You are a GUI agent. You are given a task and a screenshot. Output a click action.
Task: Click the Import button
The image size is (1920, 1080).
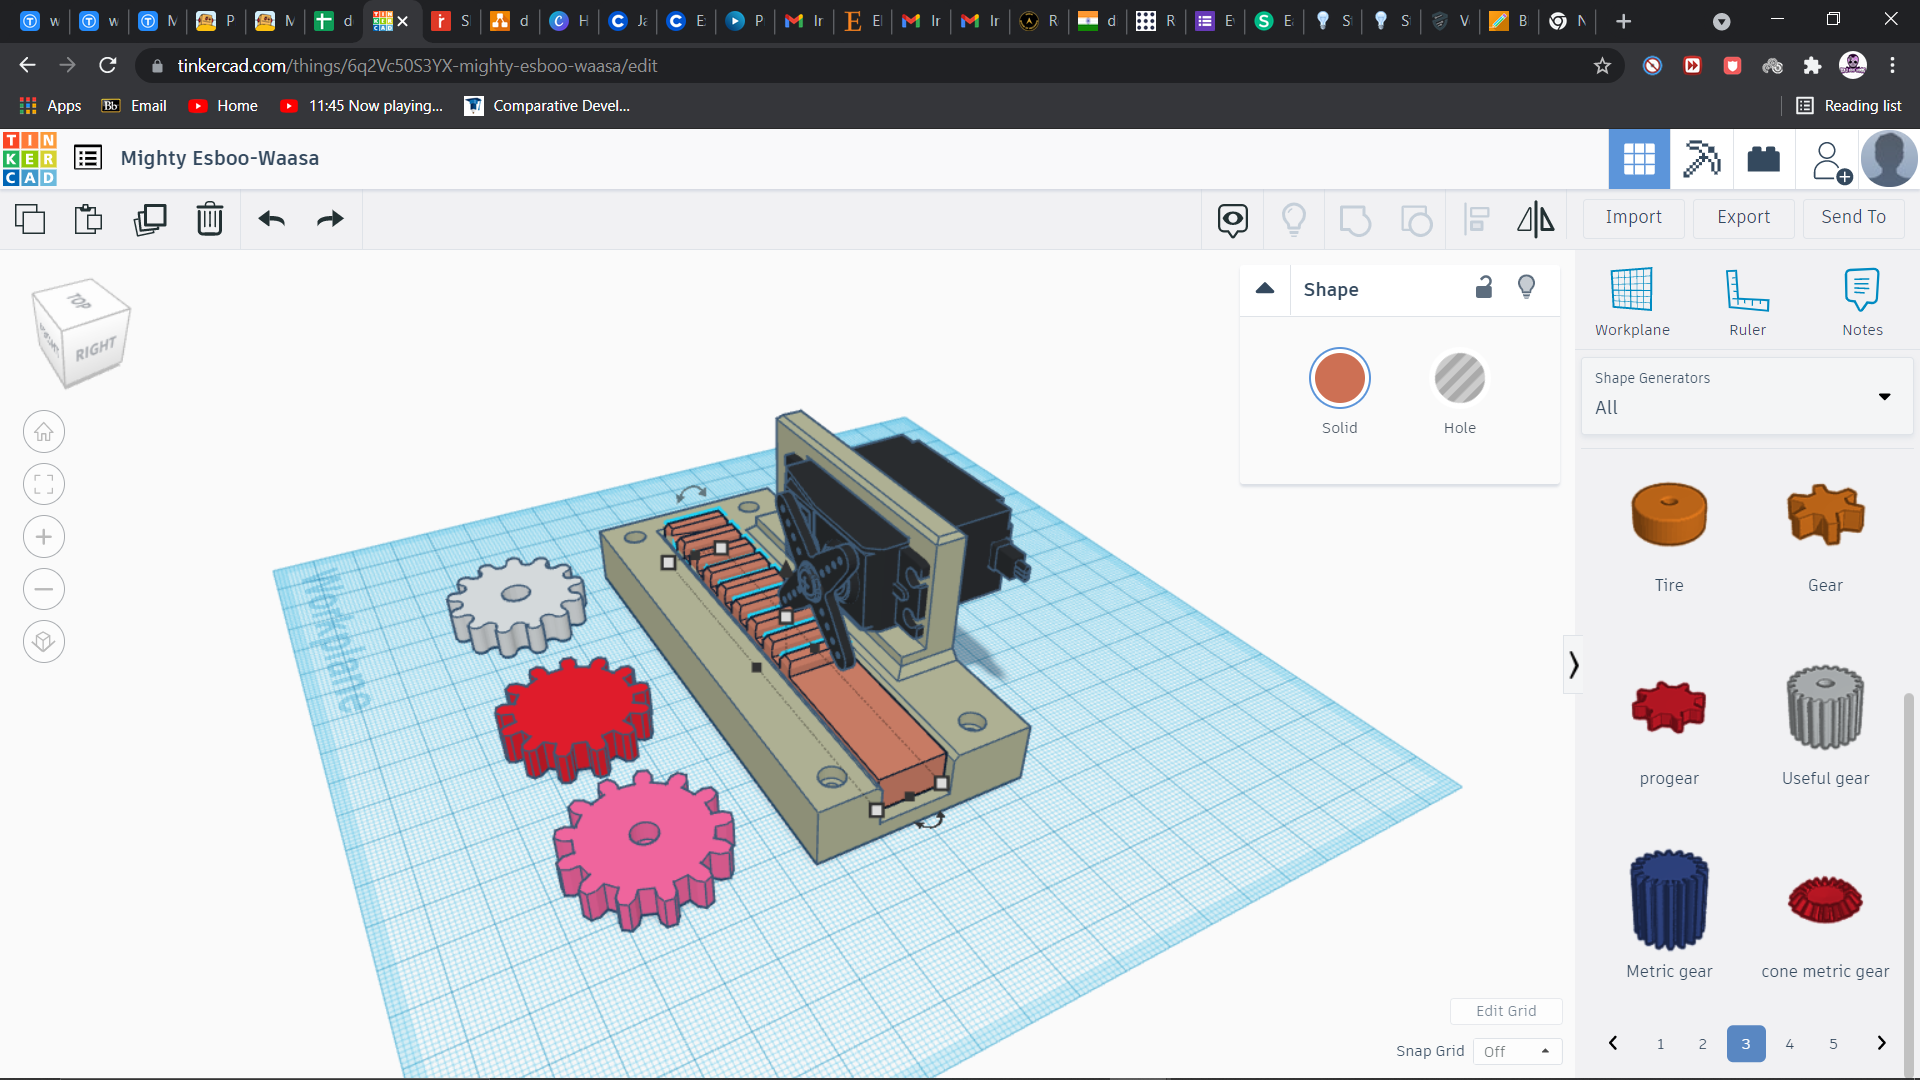click(x=1634, y=216)
